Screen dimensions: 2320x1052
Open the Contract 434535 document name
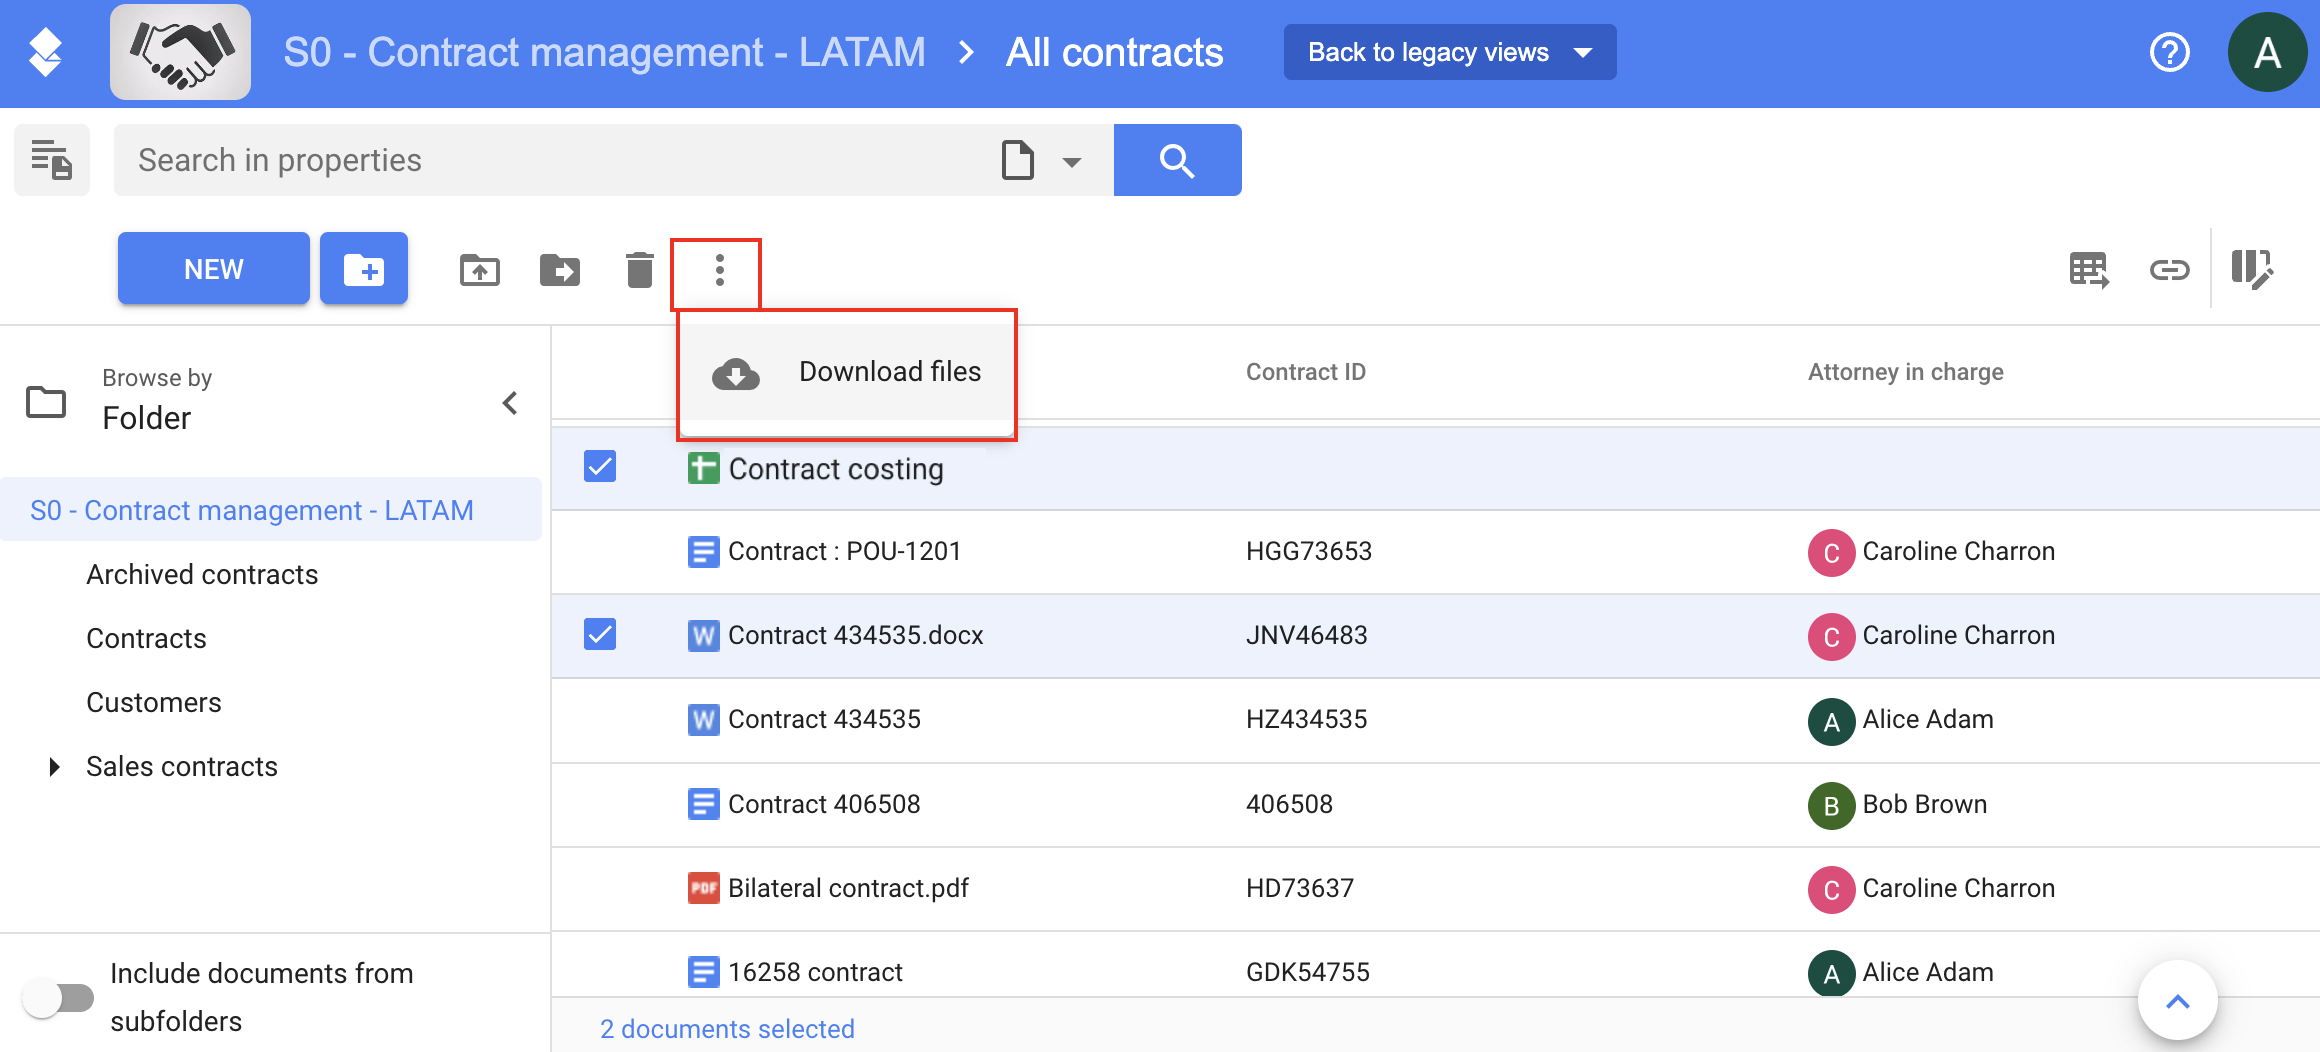click(x=824, y=719)
